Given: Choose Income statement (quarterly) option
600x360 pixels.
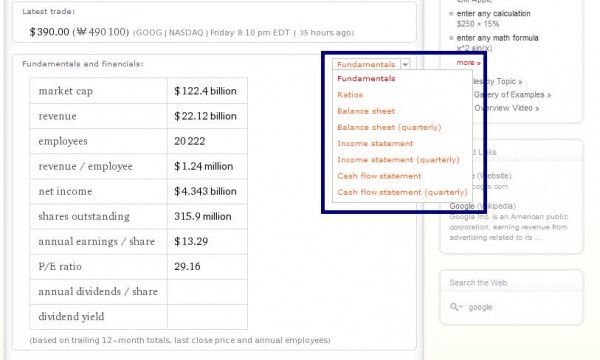Looking at the screenshot, I should pyautogui.click(x=398, y=160).
